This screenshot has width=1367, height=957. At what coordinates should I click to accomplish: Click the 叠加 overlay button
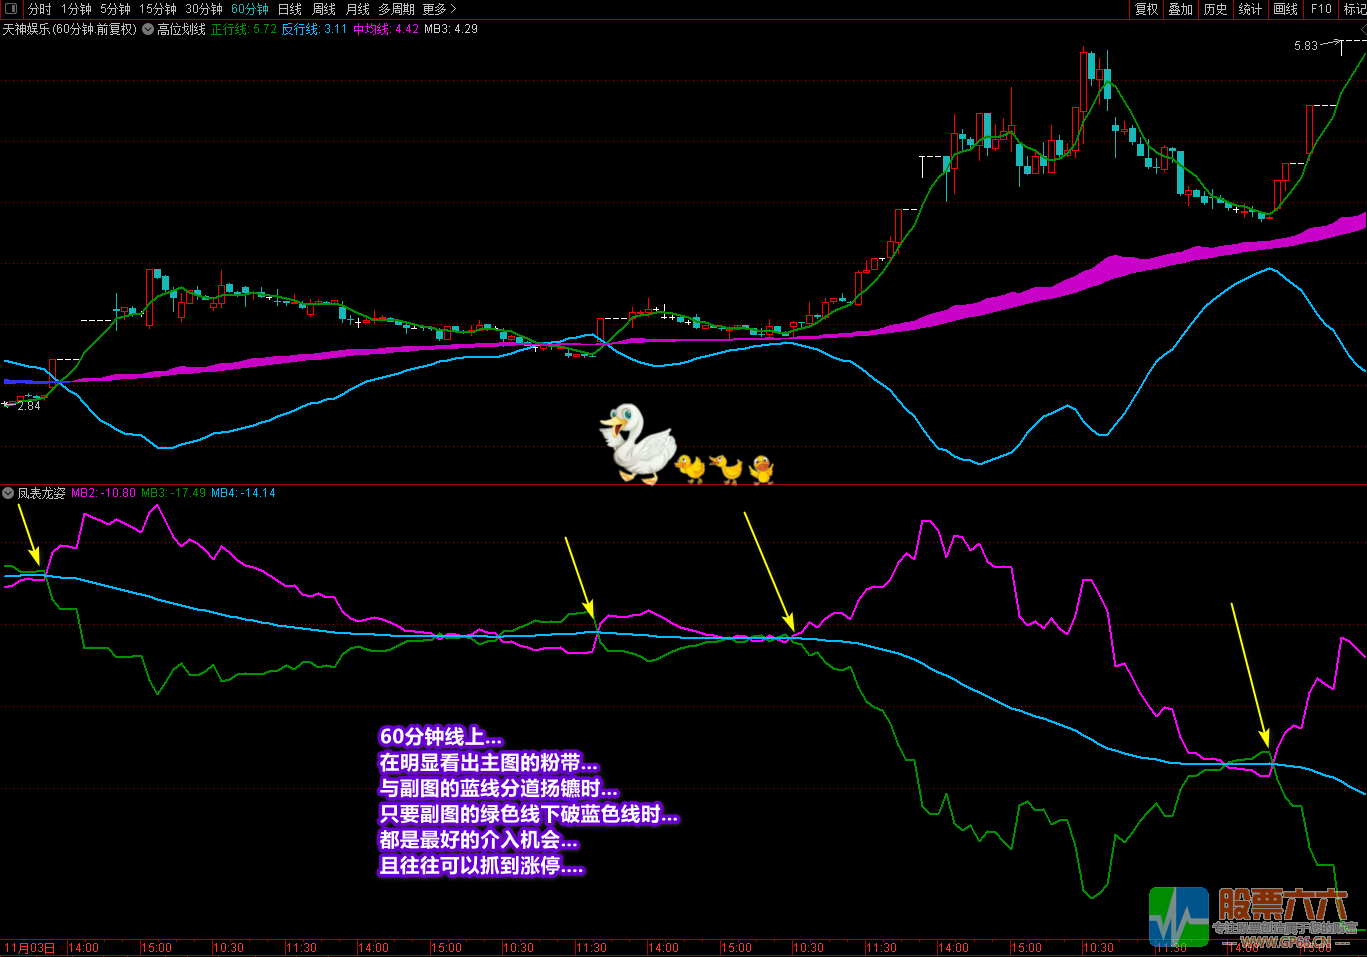click(1180, 9)
